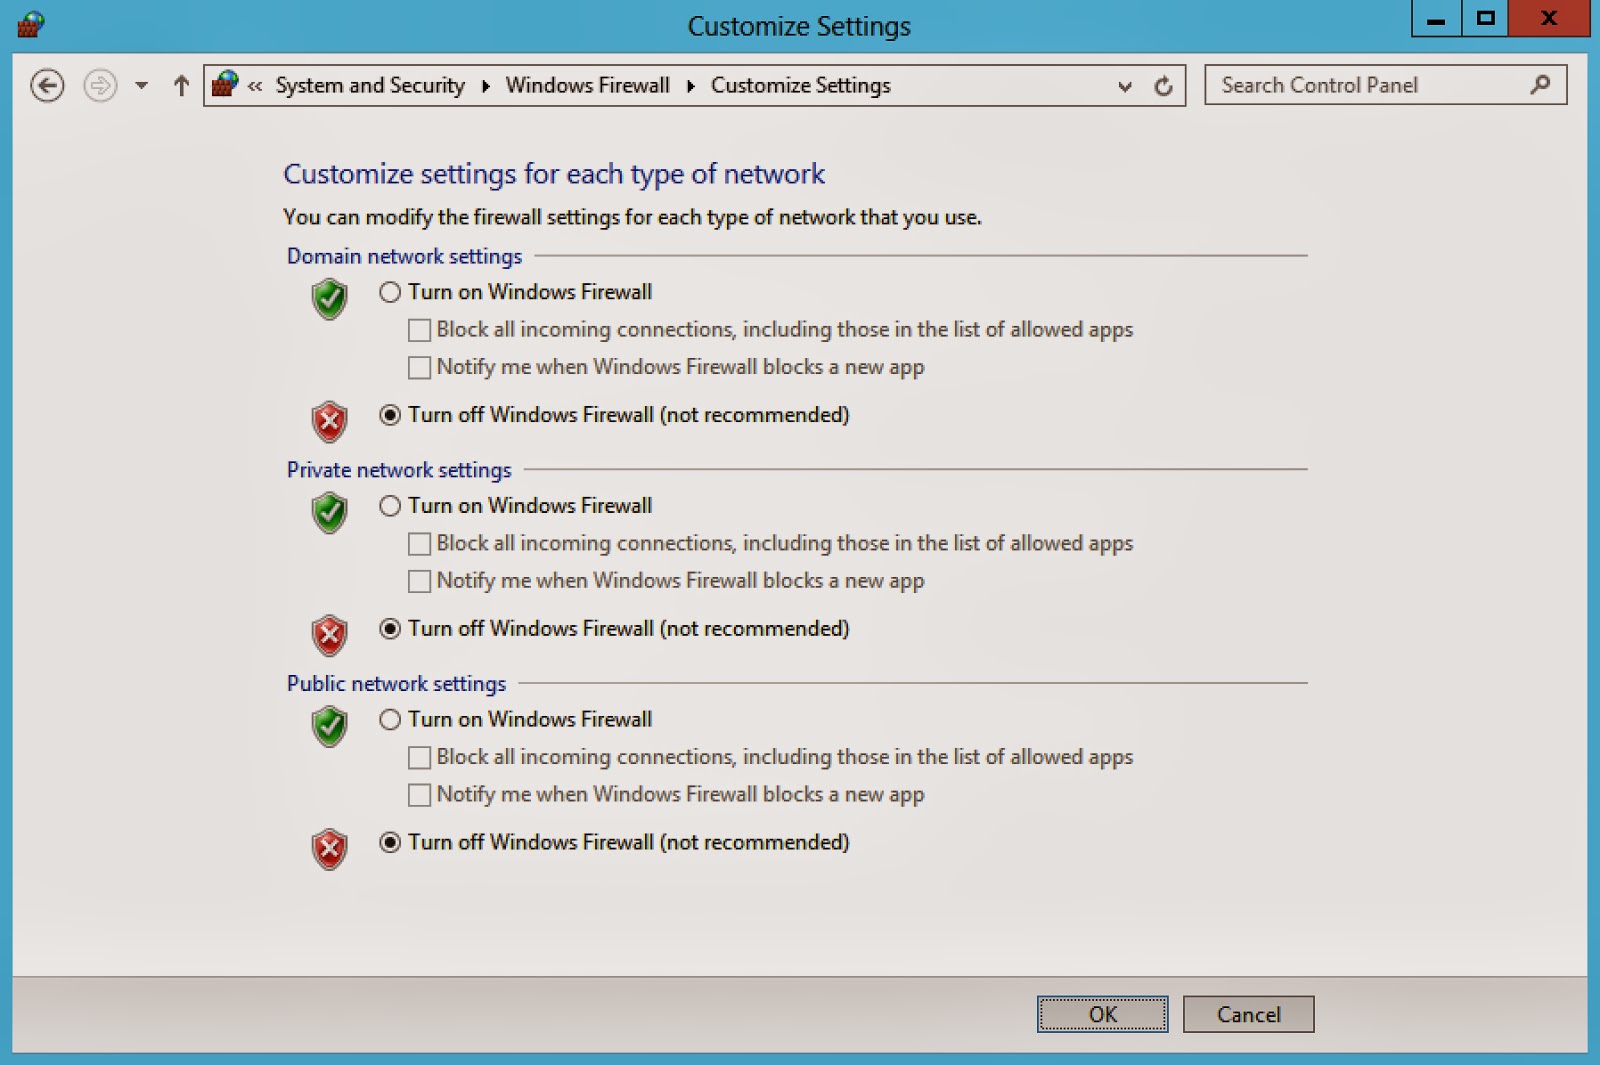
Task: Expand the collapsed breadcrumb with the double chevron
Action: click(256, 85)
